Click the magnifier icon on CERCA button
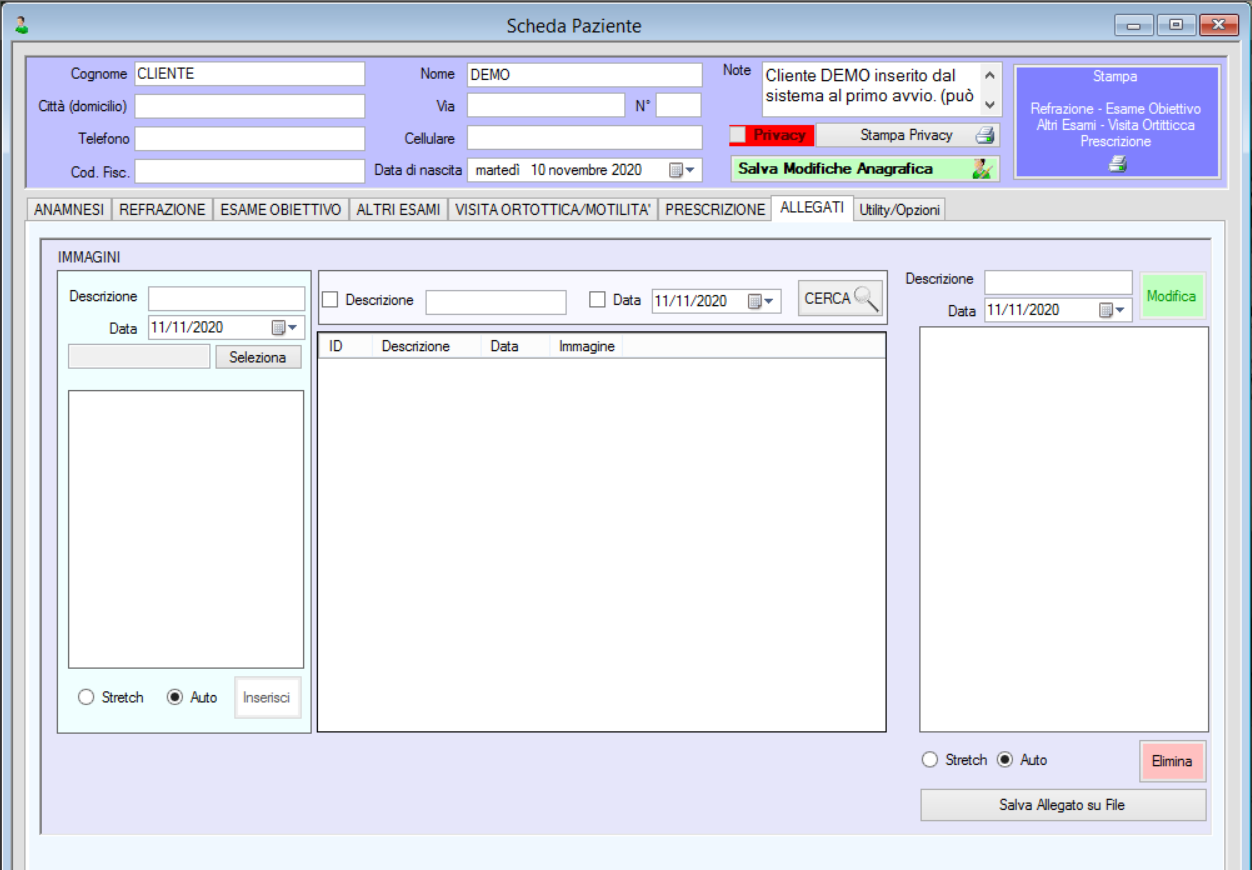The height and width of the screenshot is (870, 1252). 867,298
